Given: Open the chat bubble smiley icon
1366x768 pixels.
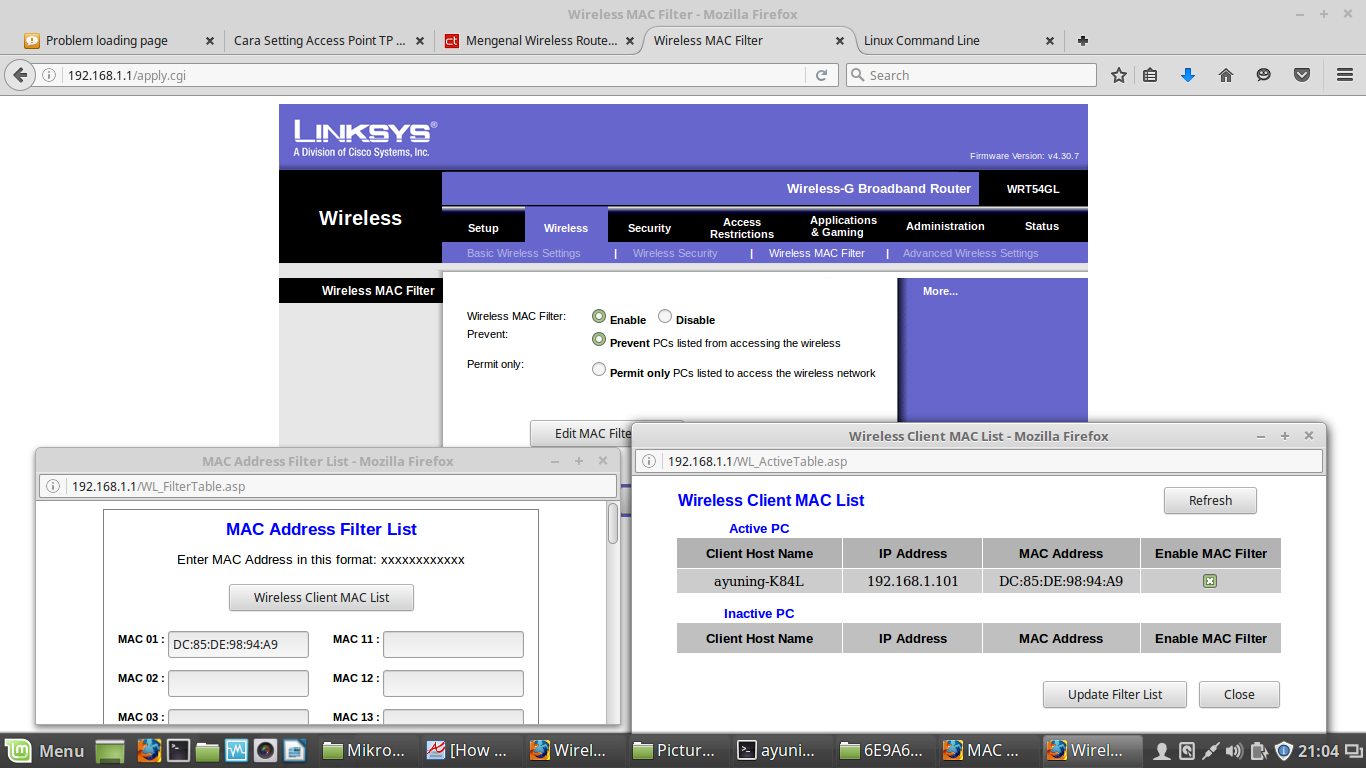Looking at the screenshot, I should pyautogui.click(x=1264, y=75).
